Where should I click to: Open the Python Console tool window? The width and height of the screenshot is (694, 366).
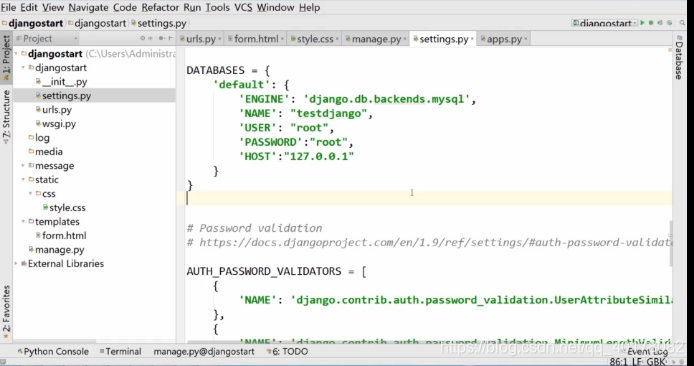[53, 351]
